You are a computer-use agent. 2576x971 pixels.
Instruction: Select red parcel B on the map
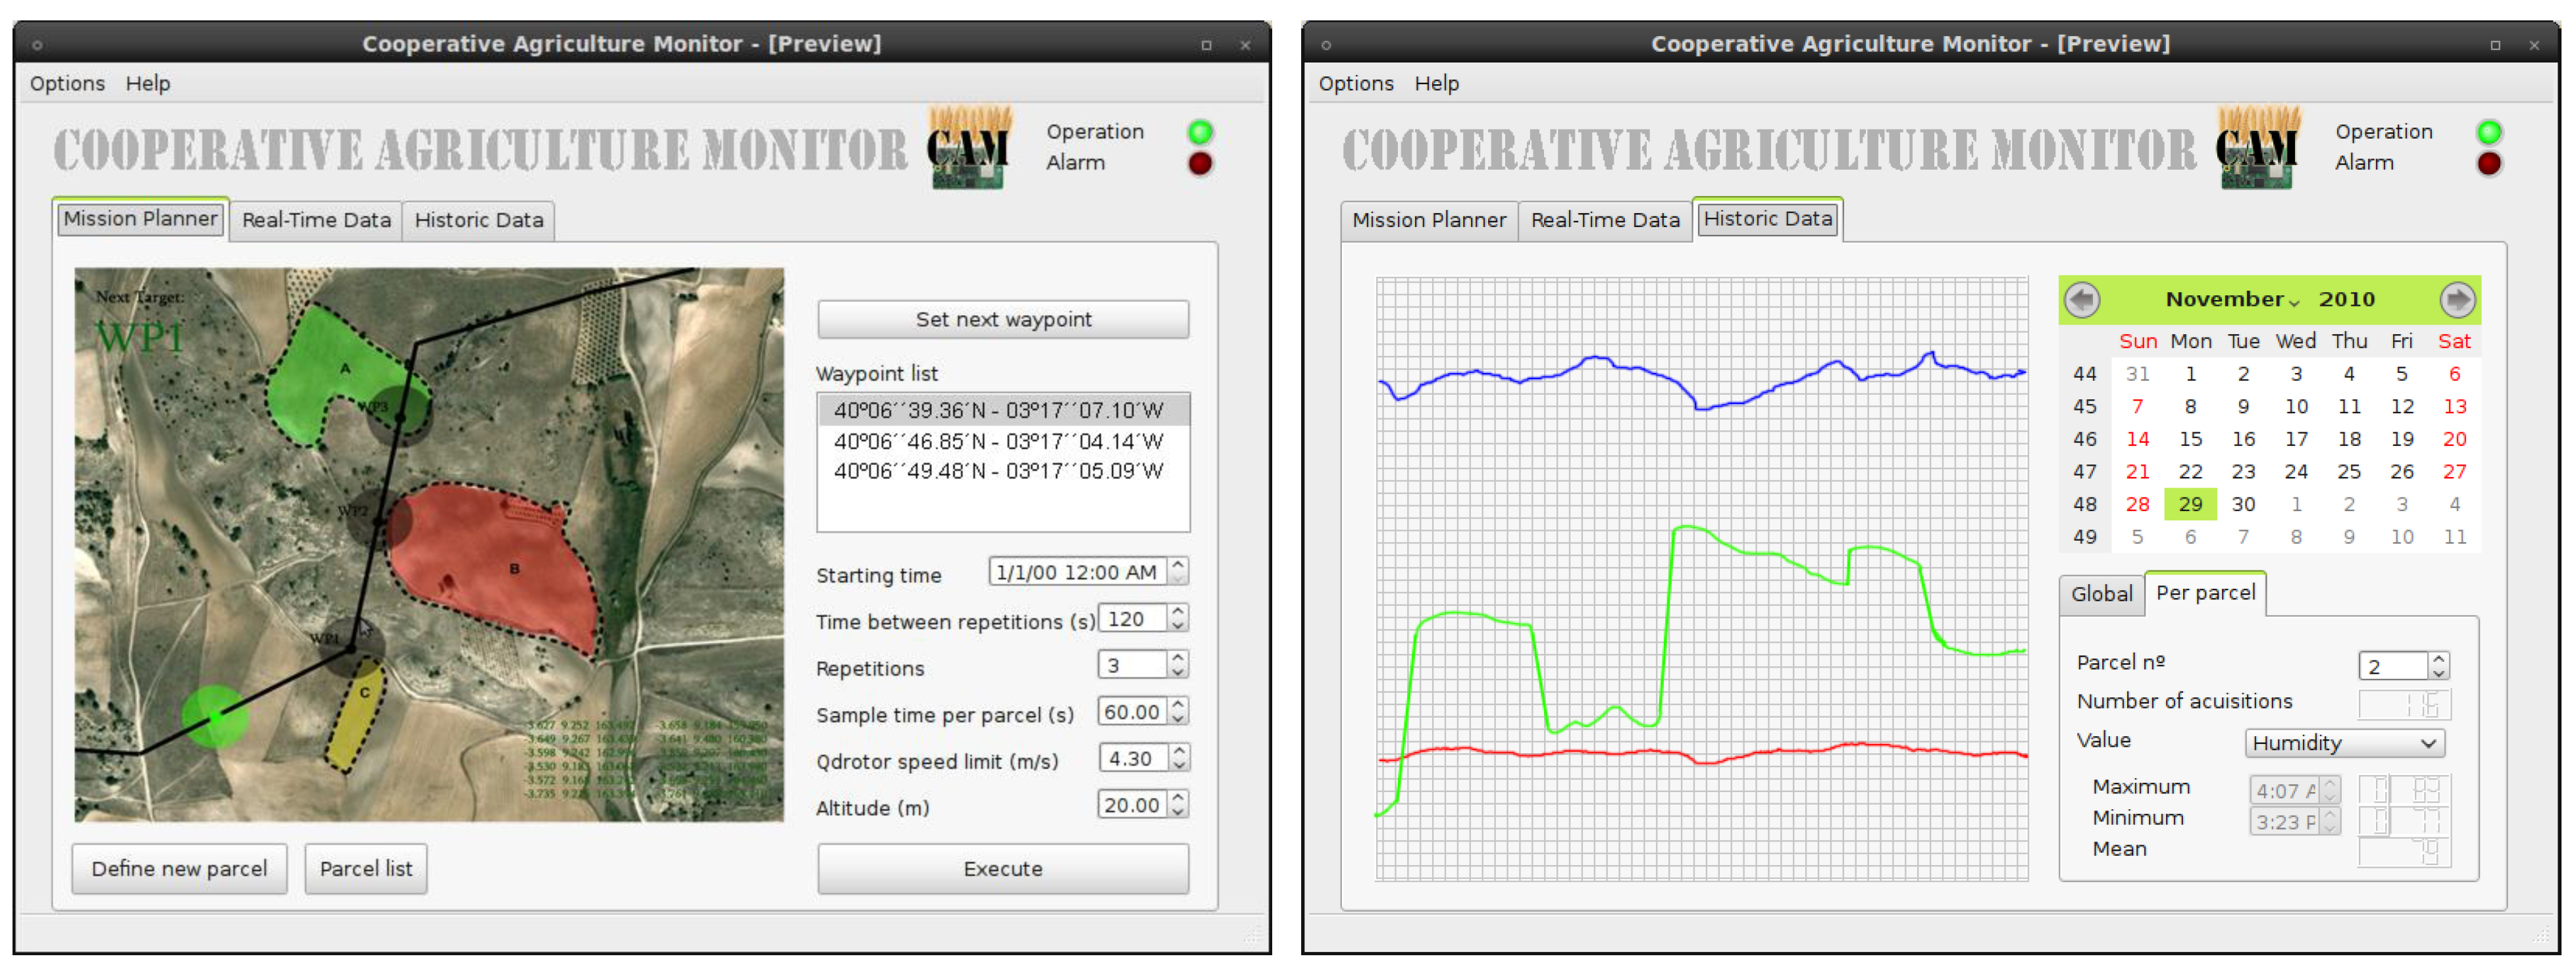click(x=500, y=570)
